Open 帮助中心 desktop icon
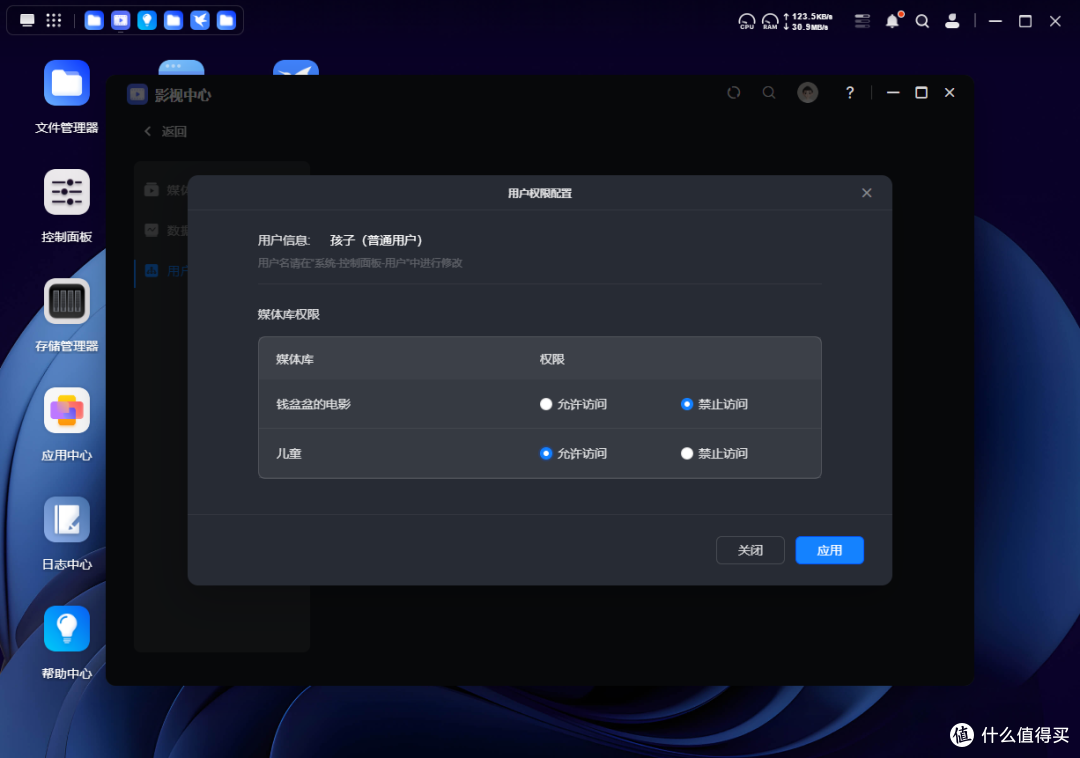1080x758 pixels. coord(67,629)
